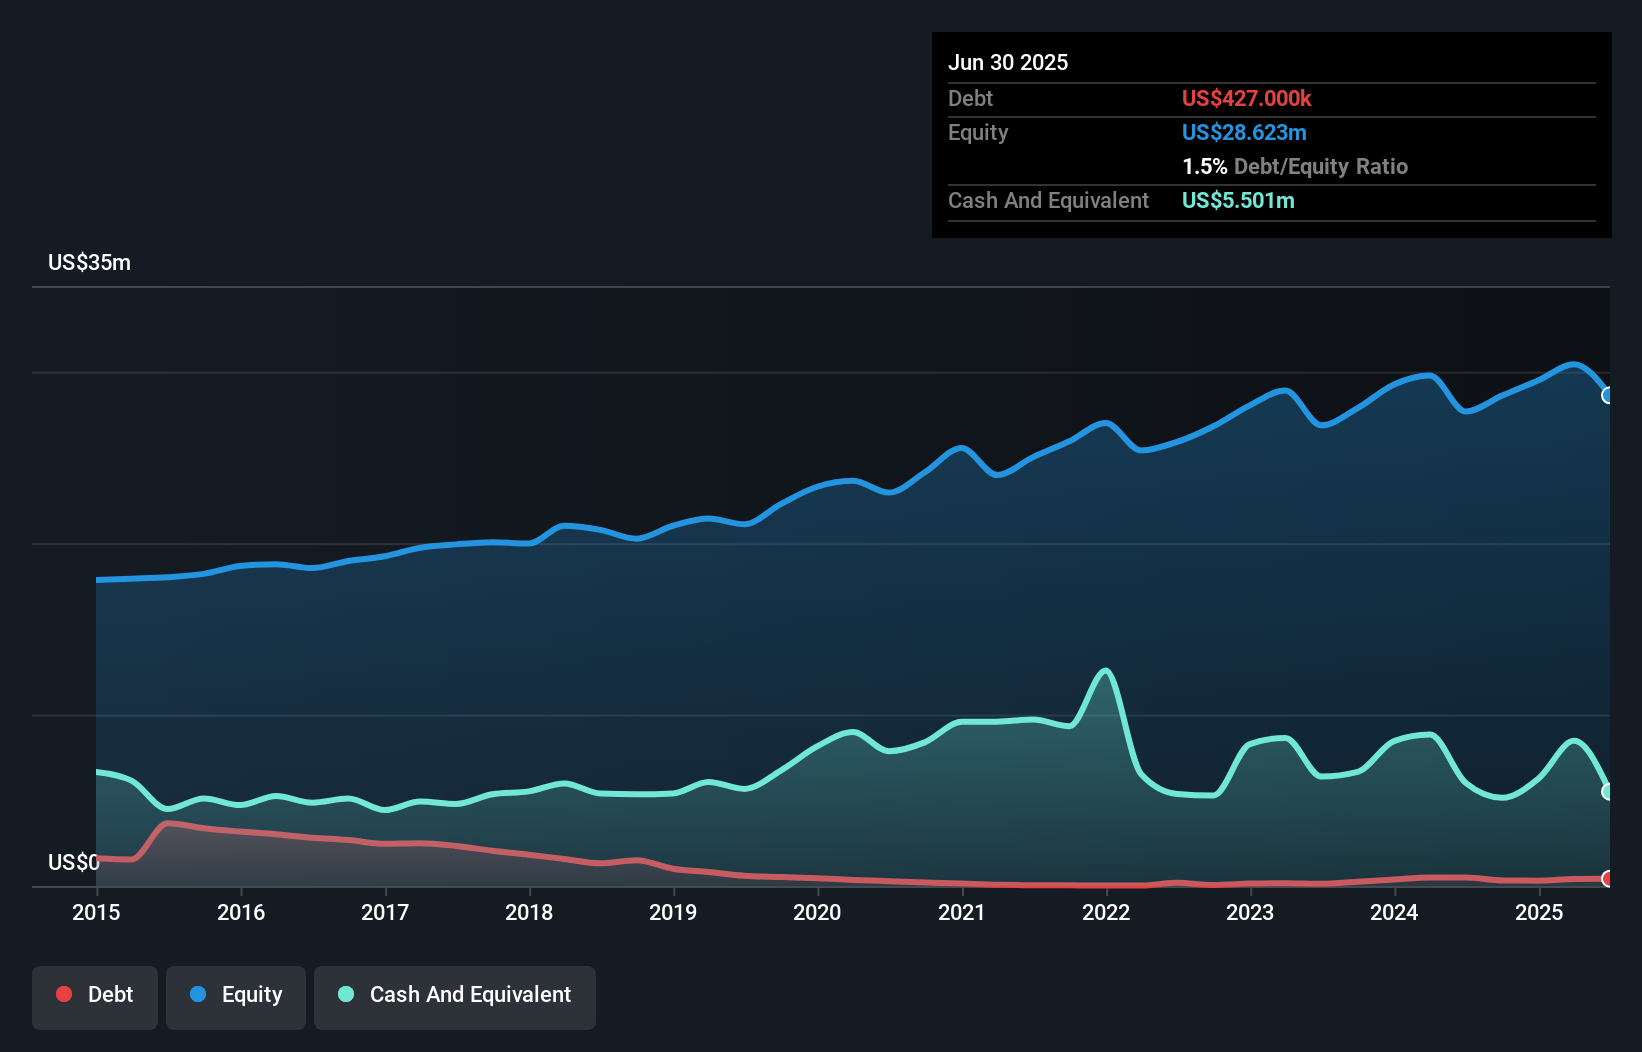Screen dimensions: 1642x1052
Task: Click the 1.5% Debt/Equity Ratio text
Action: point(1294,166)
